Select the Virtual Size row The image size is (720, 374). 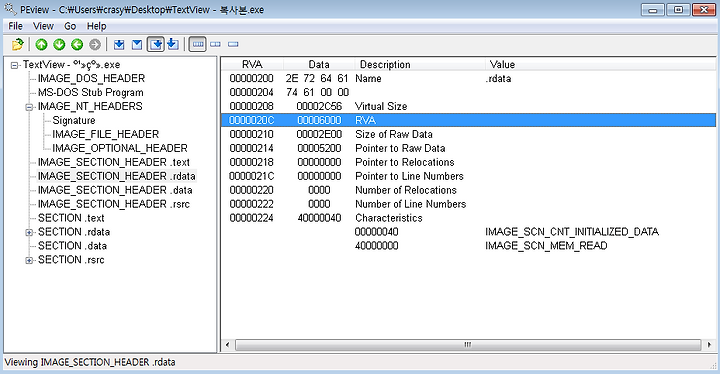(x=468, y=106)
